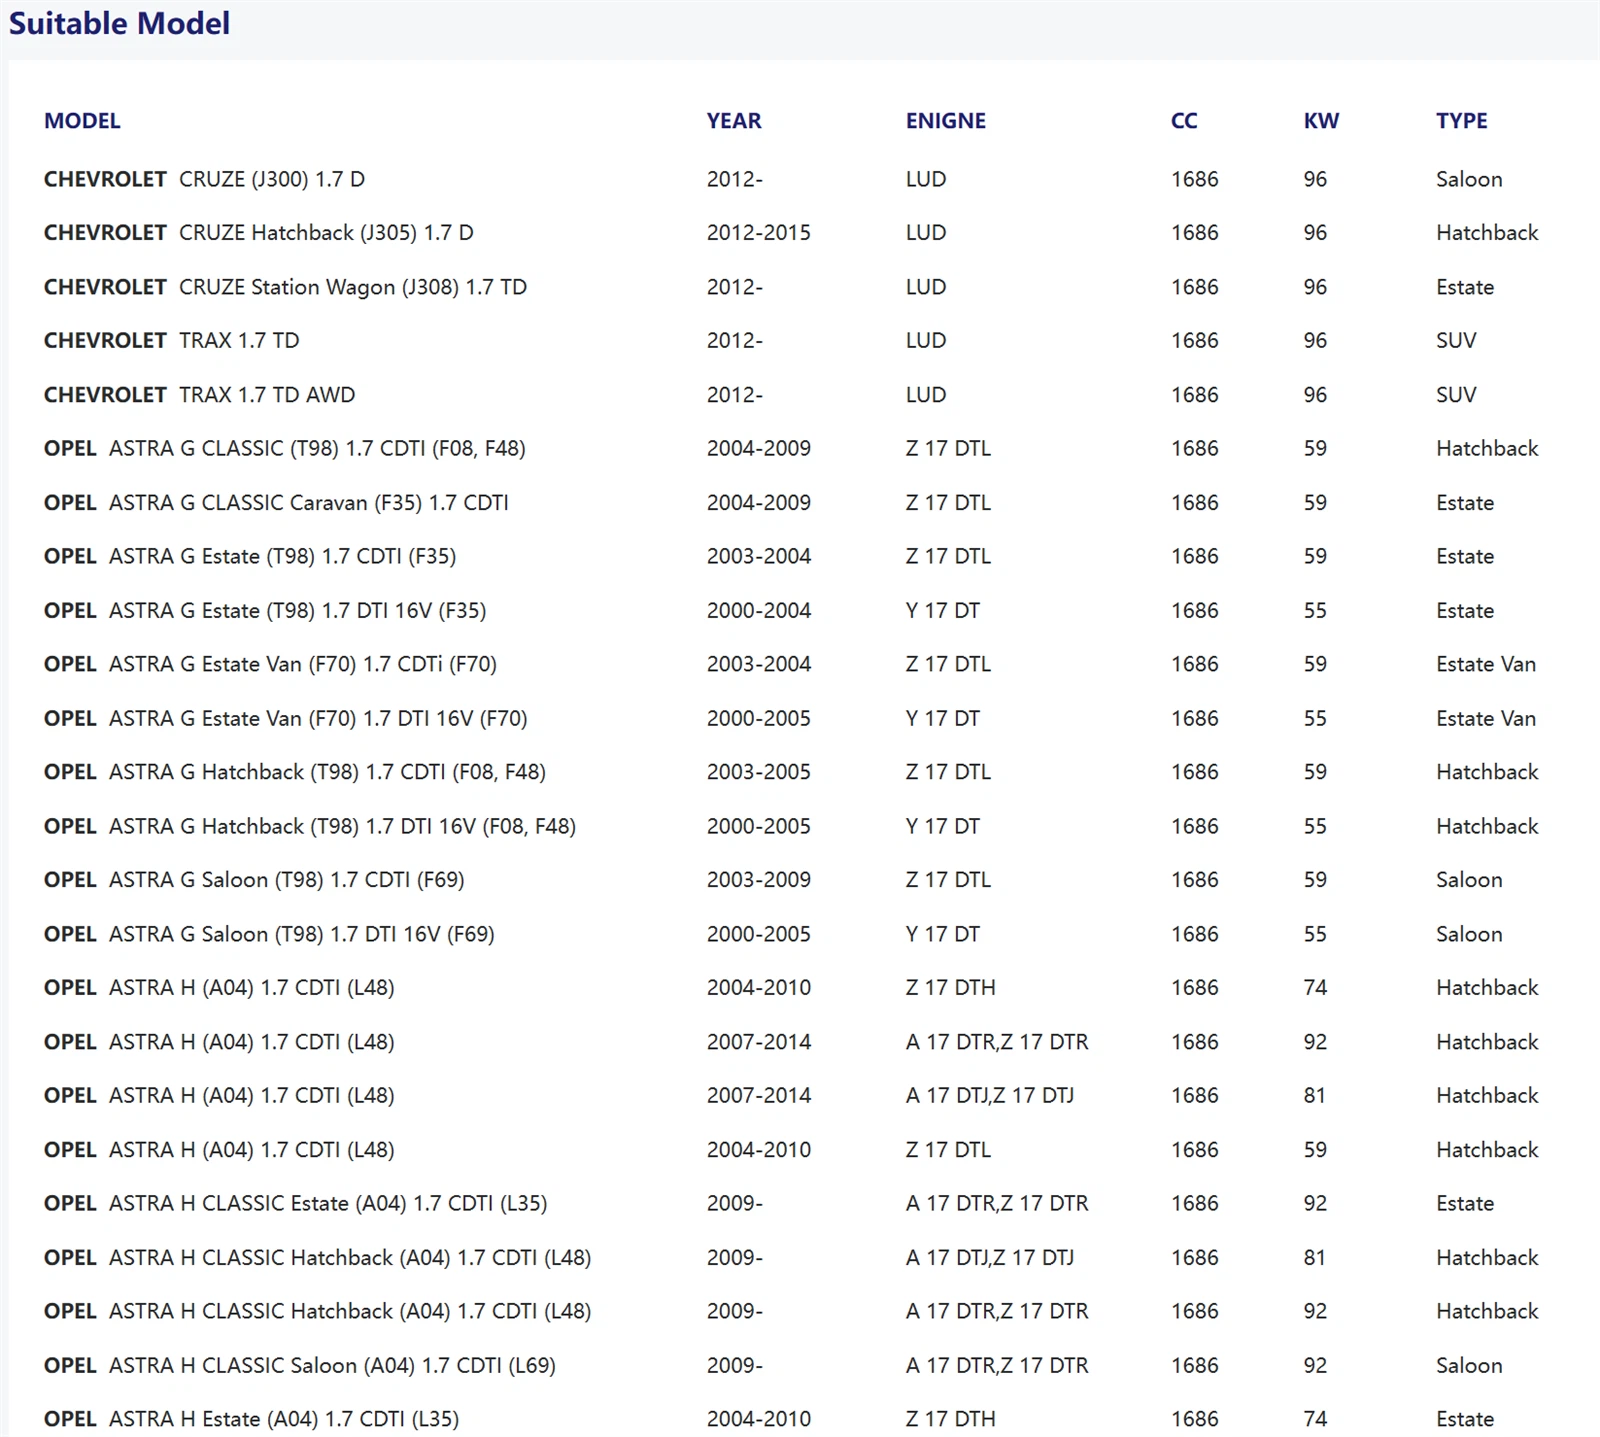Click engine Z 17 DTH for ASTRA H Estate
The image size is (1600, 1437).
951,1420
